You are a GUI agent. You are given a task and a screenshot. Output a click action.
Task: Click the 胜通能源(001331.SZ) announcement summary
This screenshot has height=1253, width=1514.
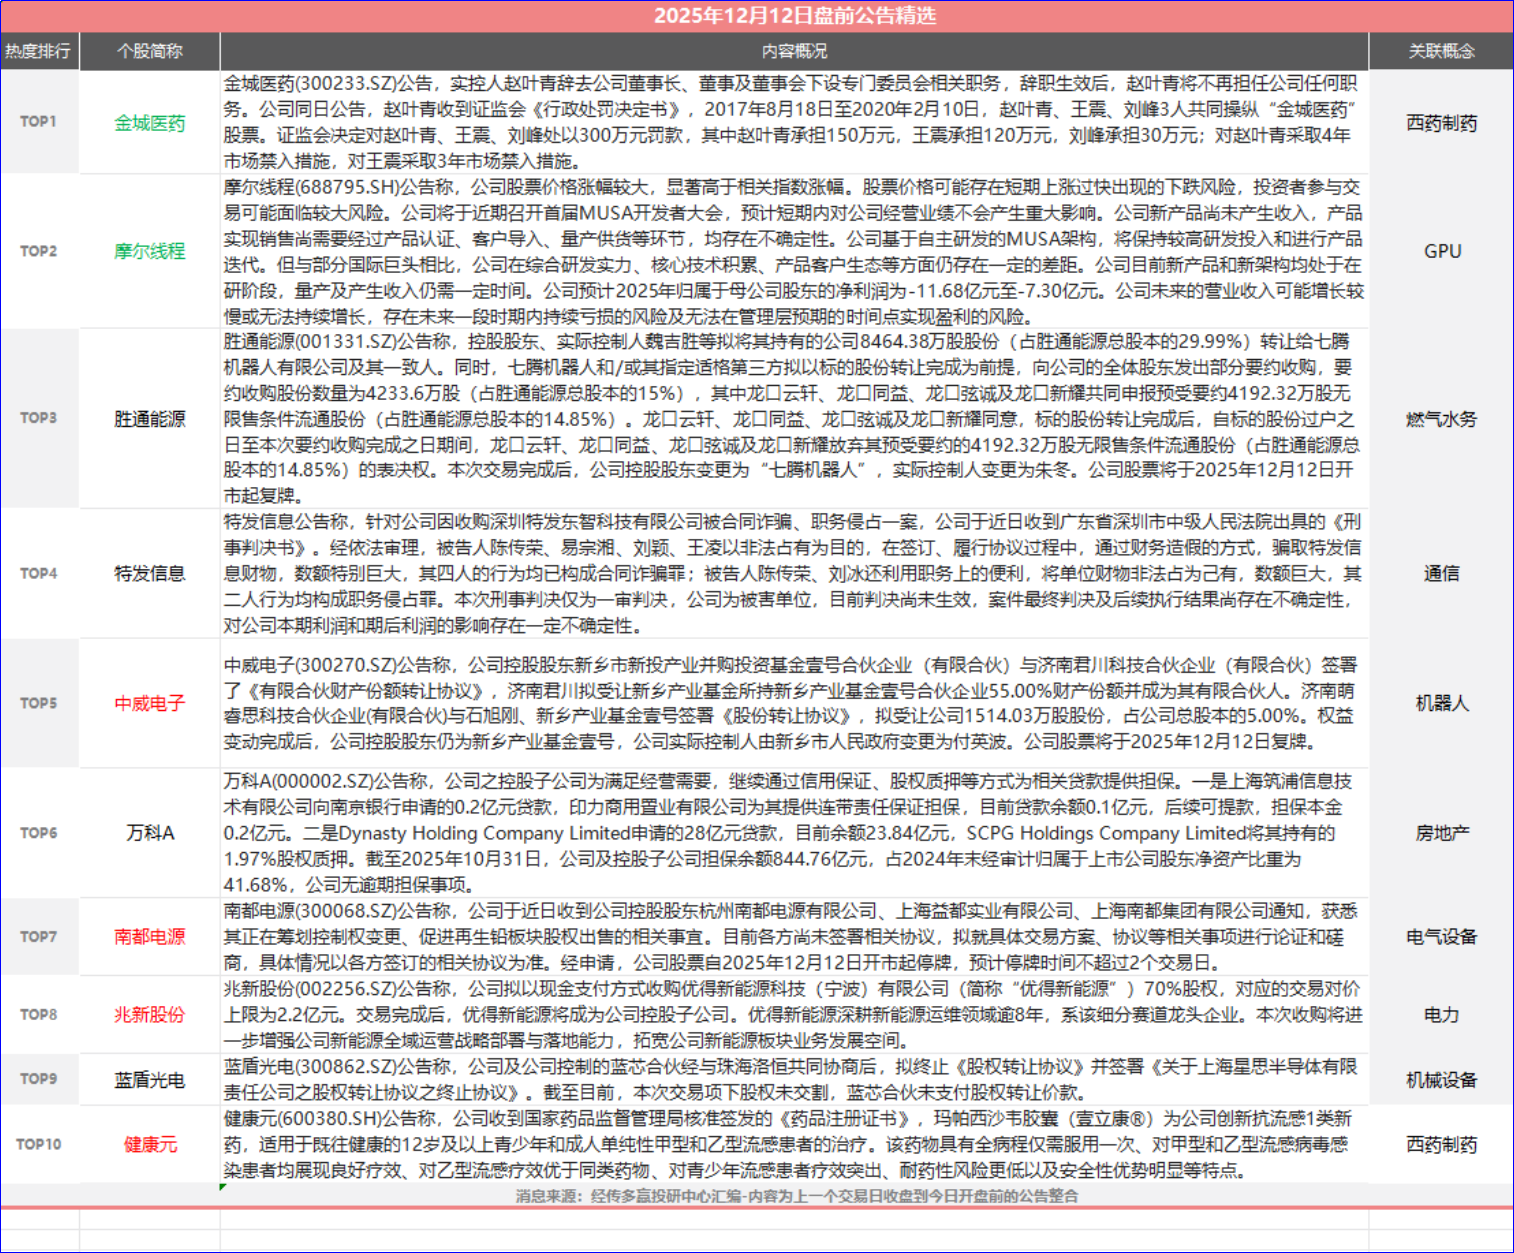(793, 418)
